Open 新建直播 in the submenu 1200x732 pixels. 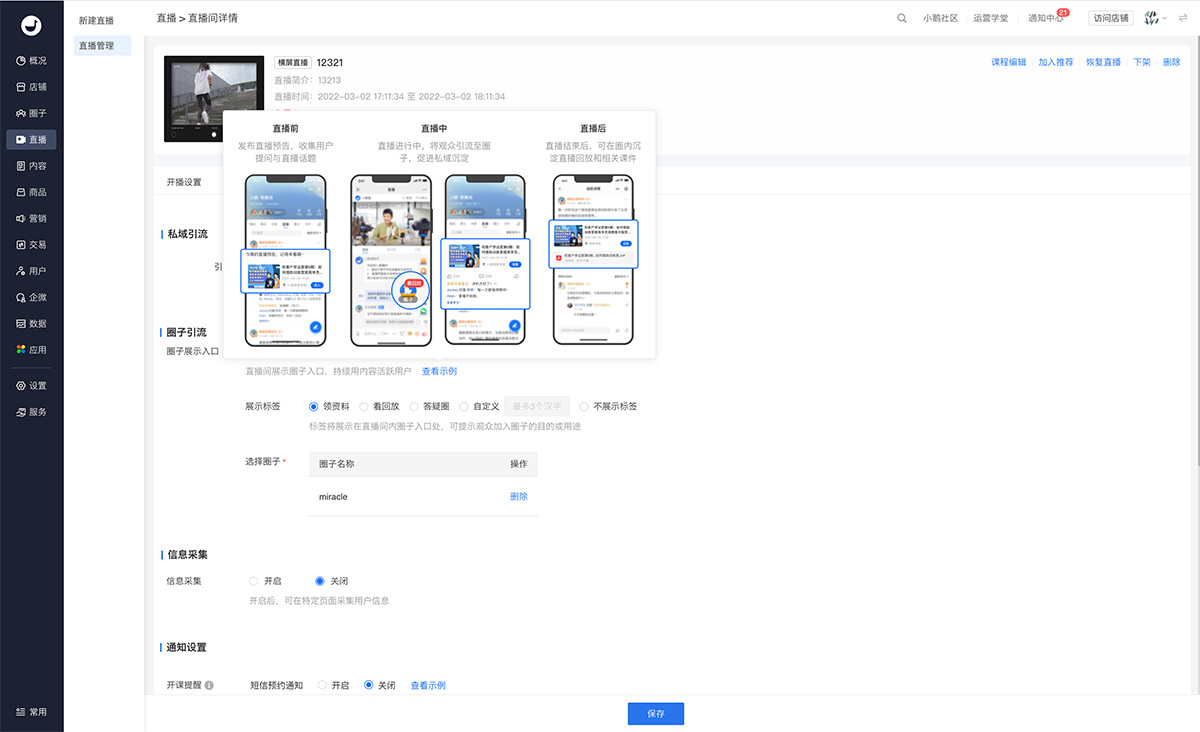[97, 19]
